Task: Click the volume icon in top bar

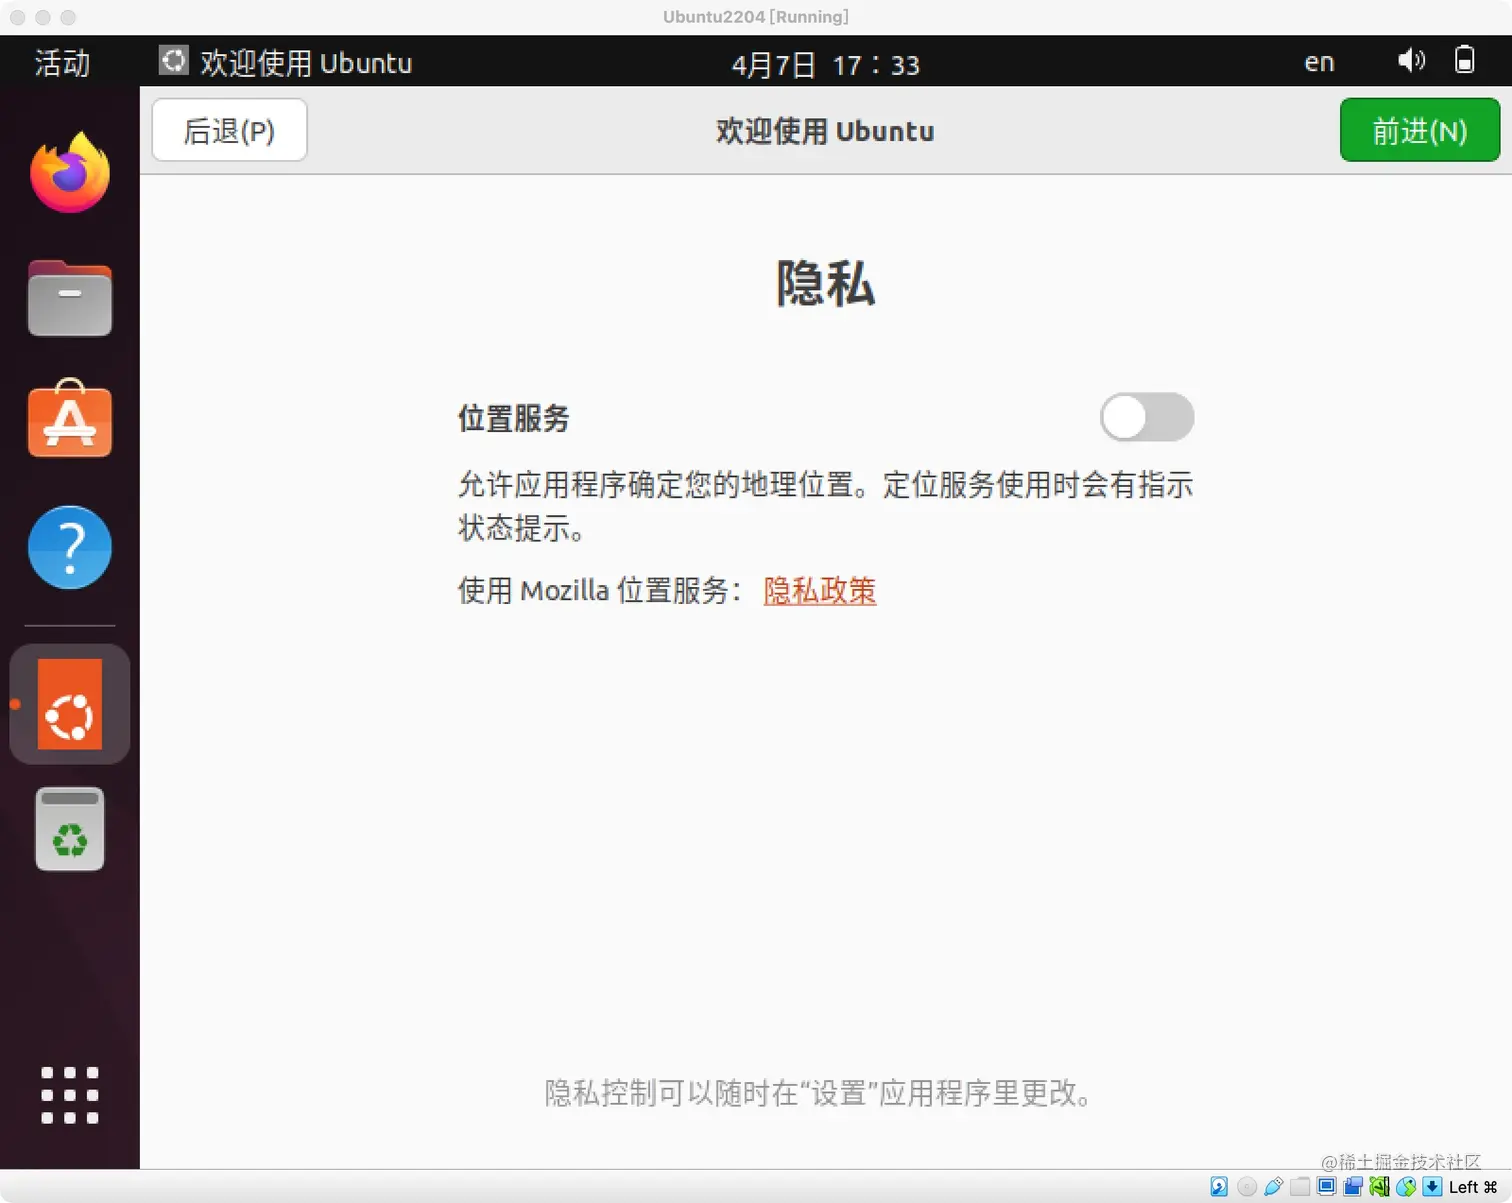Action: click(x=1411, y=61)
